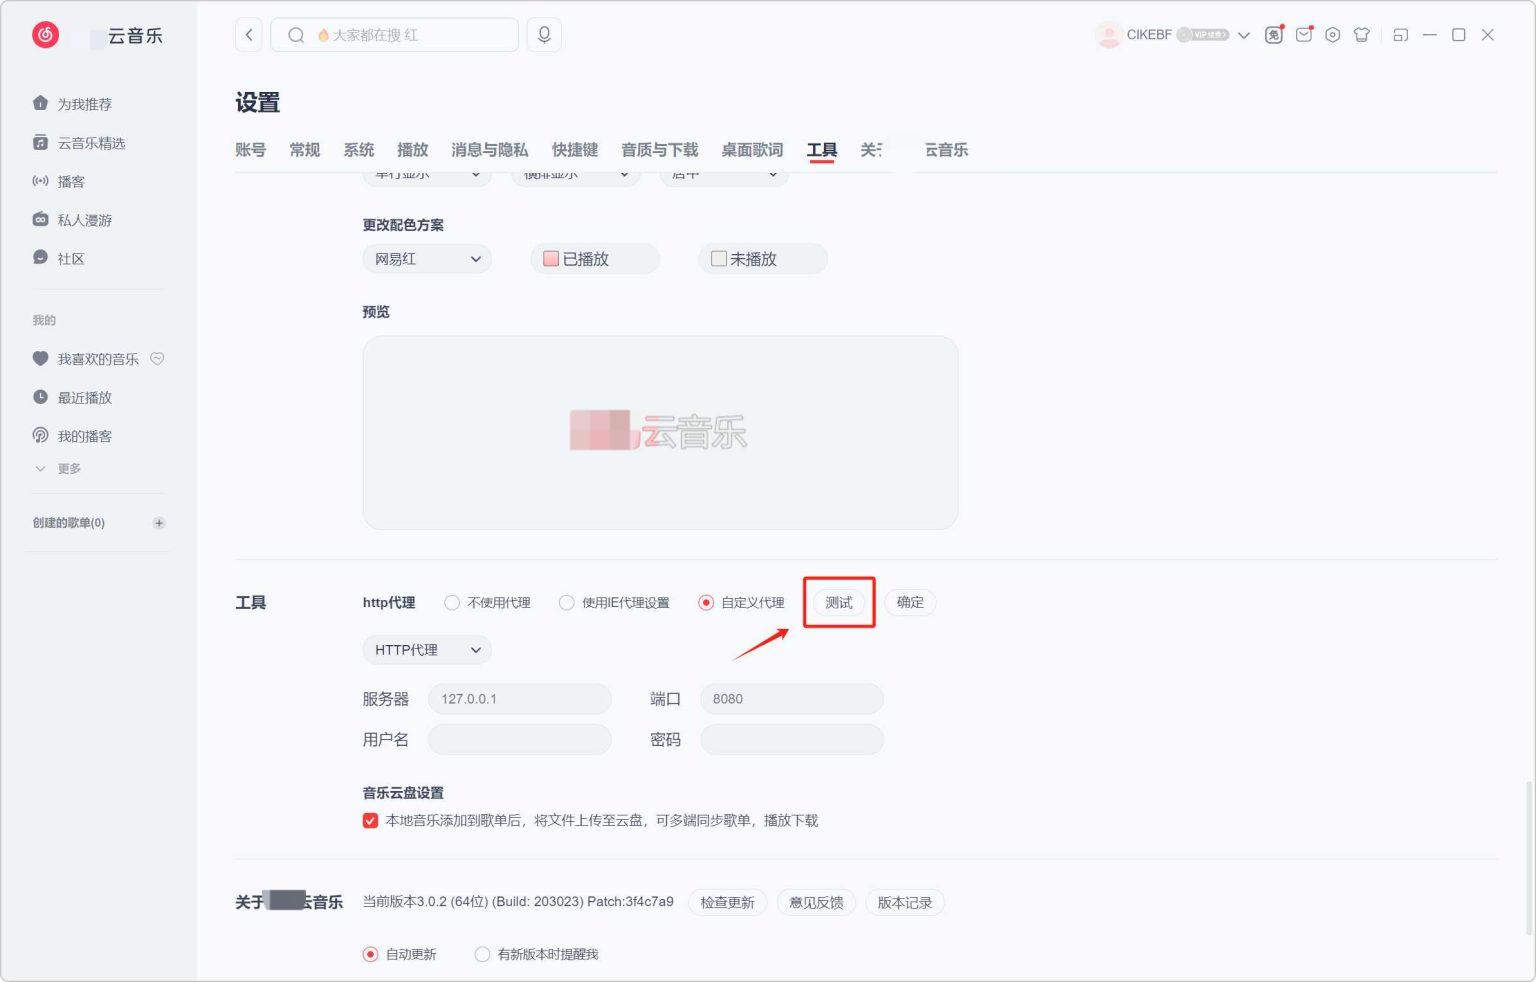The image size is (1536, 982).
Task: Click the 检查更新 button
Action: (728, 903)
